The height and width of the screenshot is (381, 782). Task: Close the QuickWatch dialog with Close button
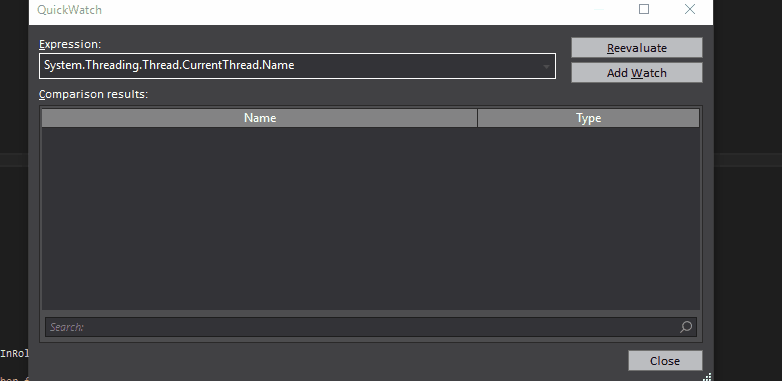point(665,361)
